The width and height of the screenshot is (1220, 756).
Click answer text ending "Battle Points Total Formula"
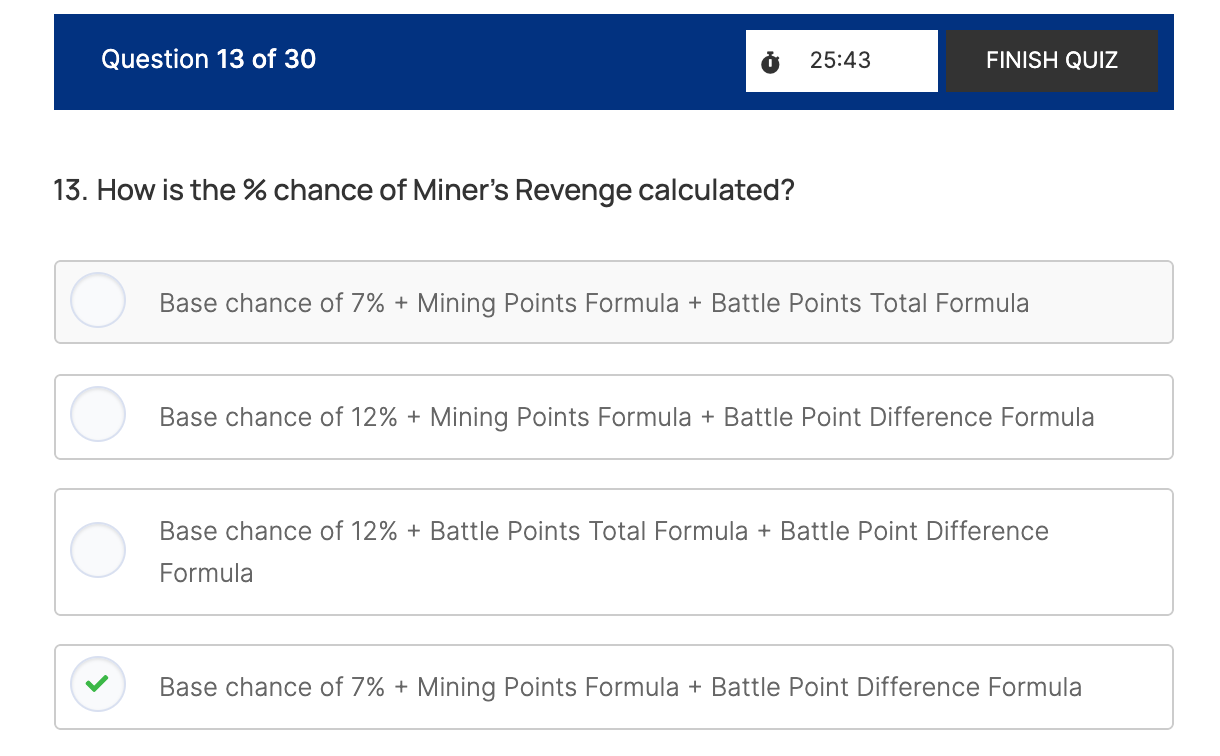point(594,303)
